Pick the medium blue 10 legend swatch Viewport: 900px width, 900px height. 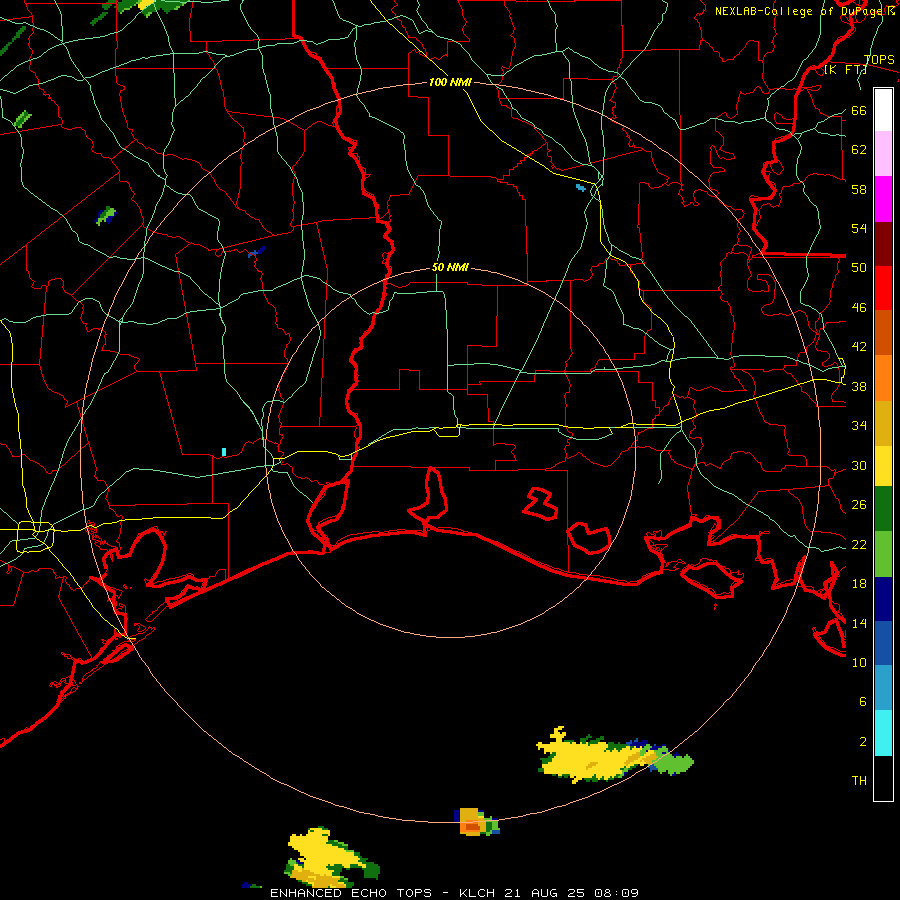[x=883, y=643]
